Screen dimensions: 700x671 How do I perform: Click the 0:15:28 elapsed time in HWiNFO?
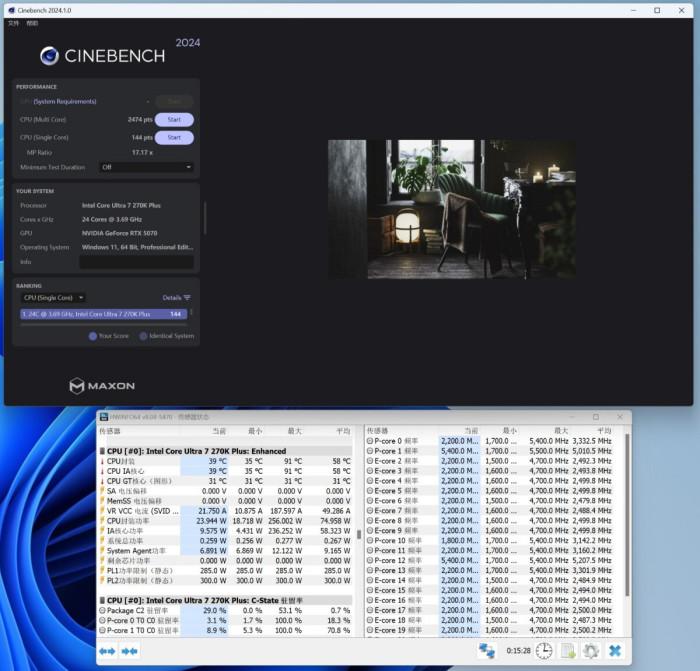point(518,651)
